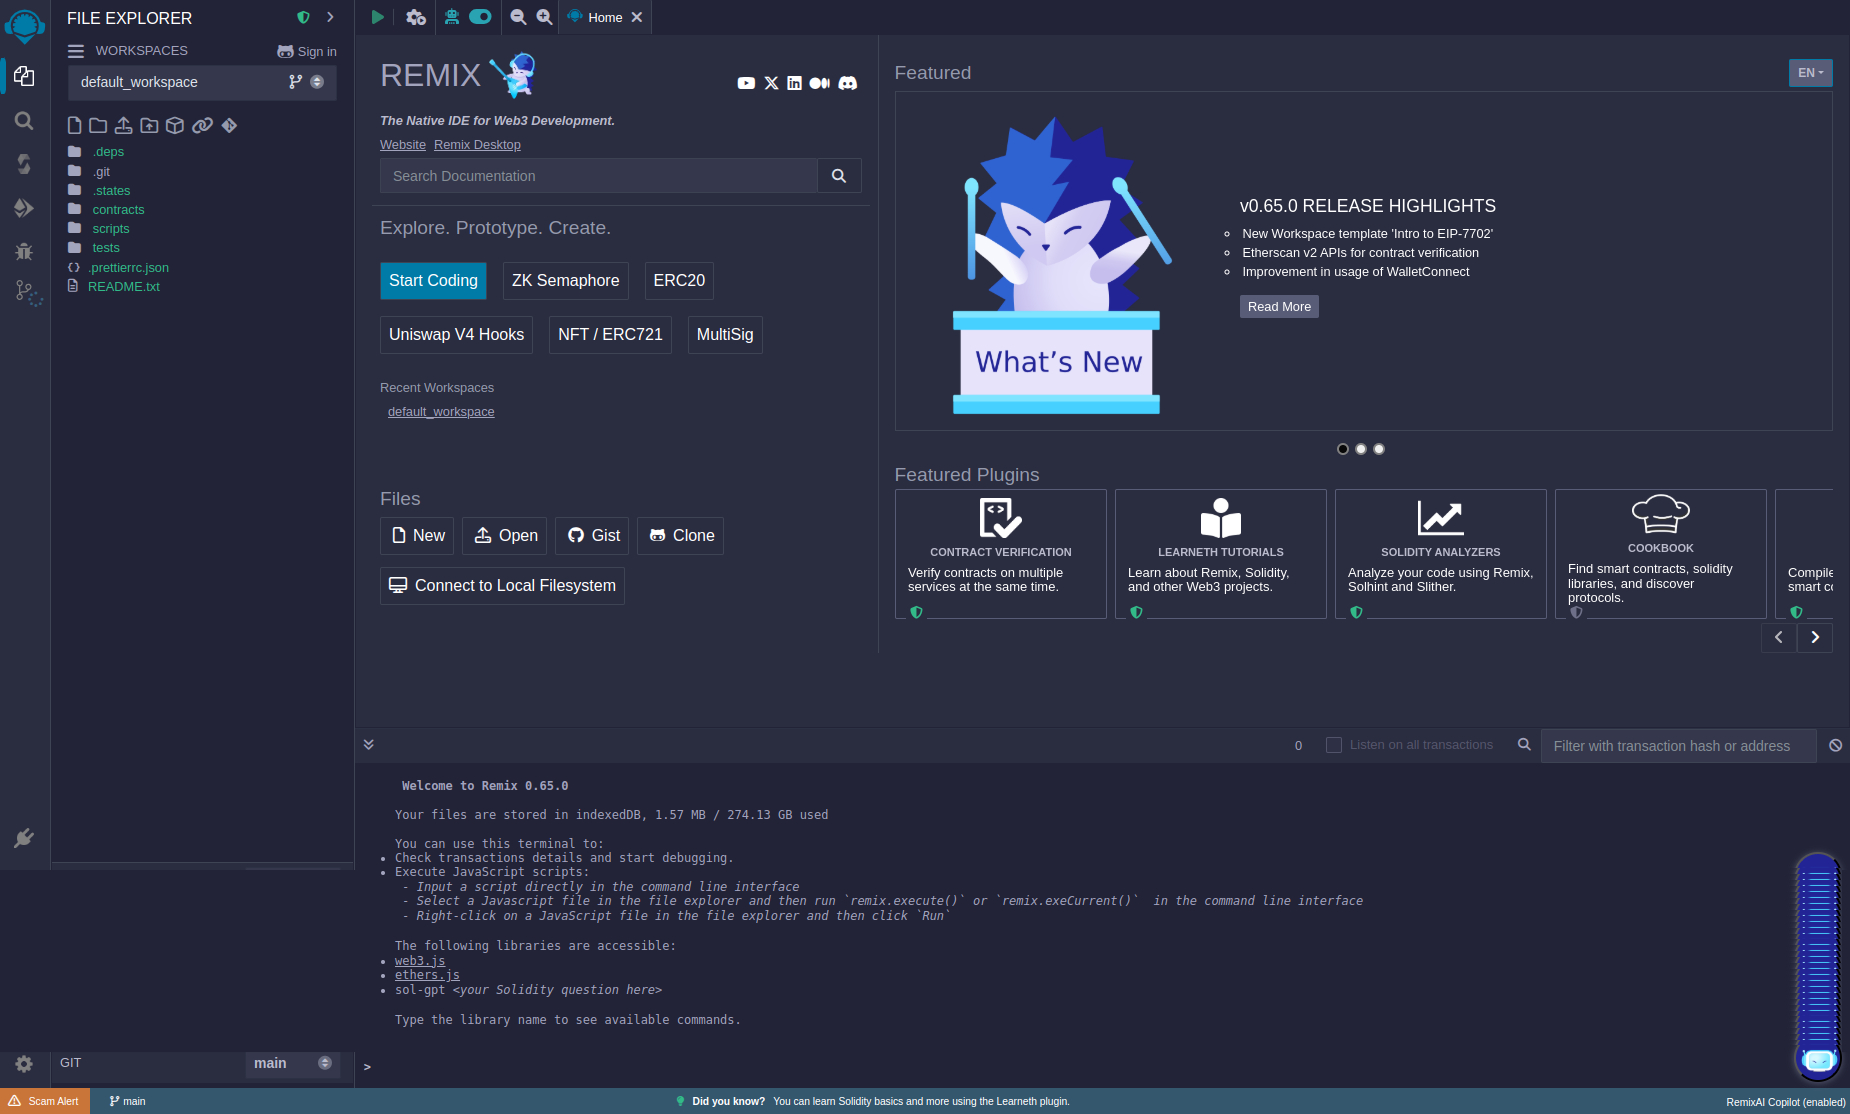Click the compile-and-run gears icon
Screen dimensions: 1850x1114
pos(416,17)
